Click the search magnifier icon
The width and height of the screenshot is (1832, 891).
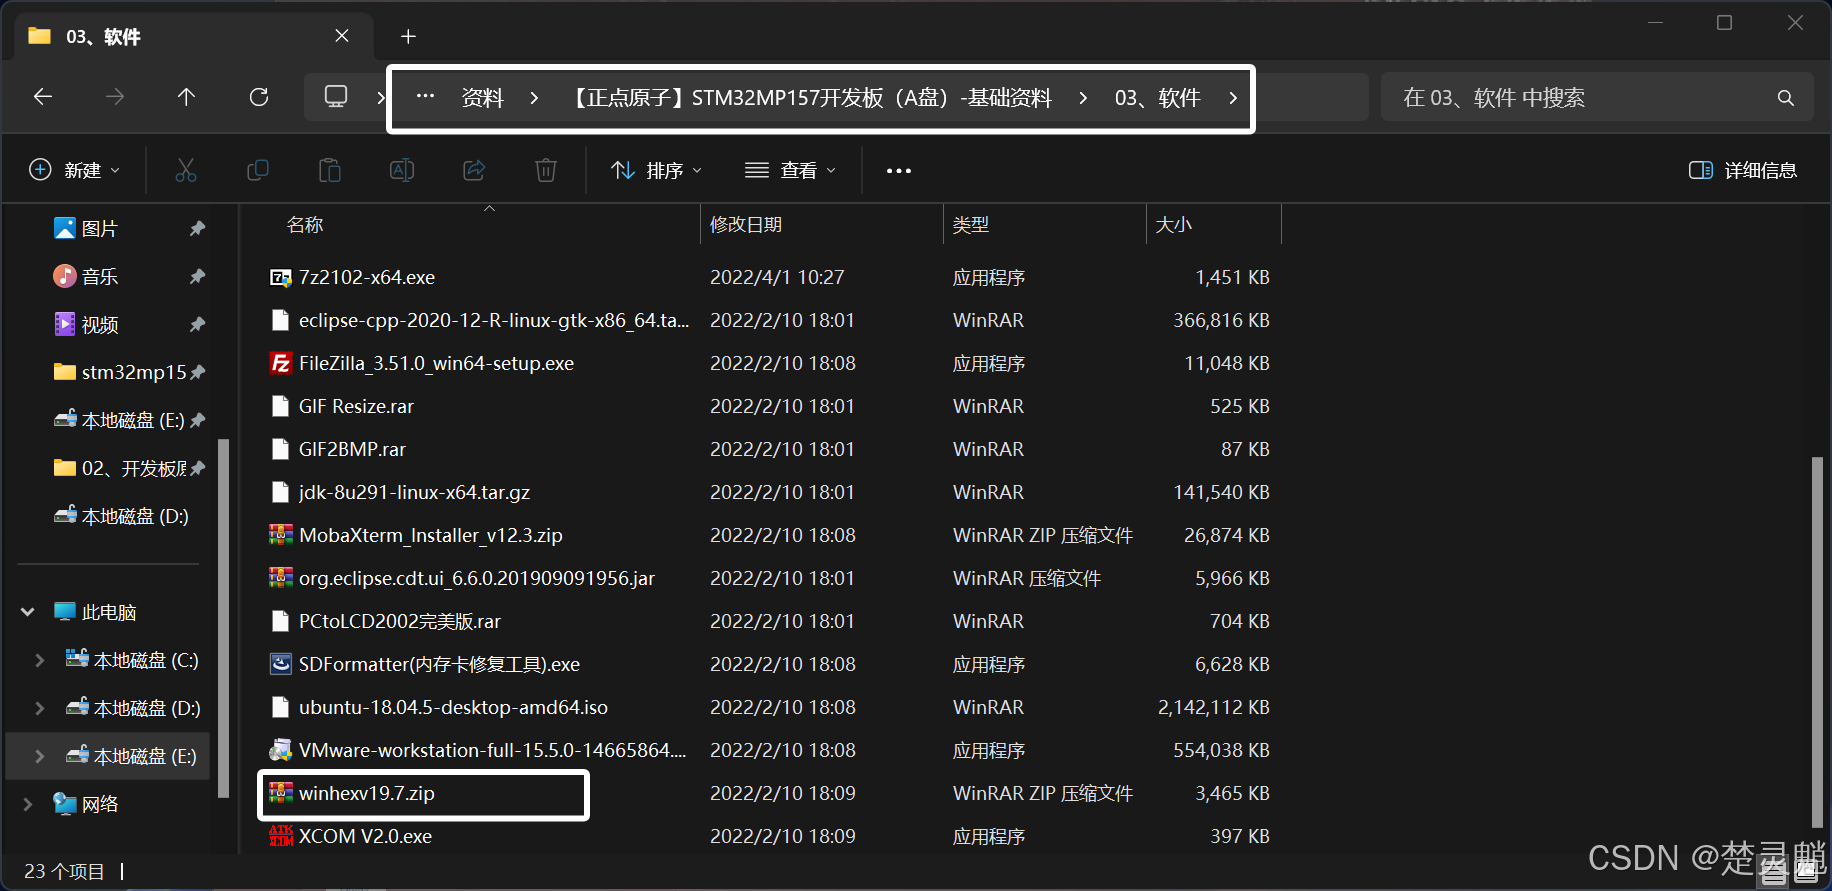(1786, 98)
